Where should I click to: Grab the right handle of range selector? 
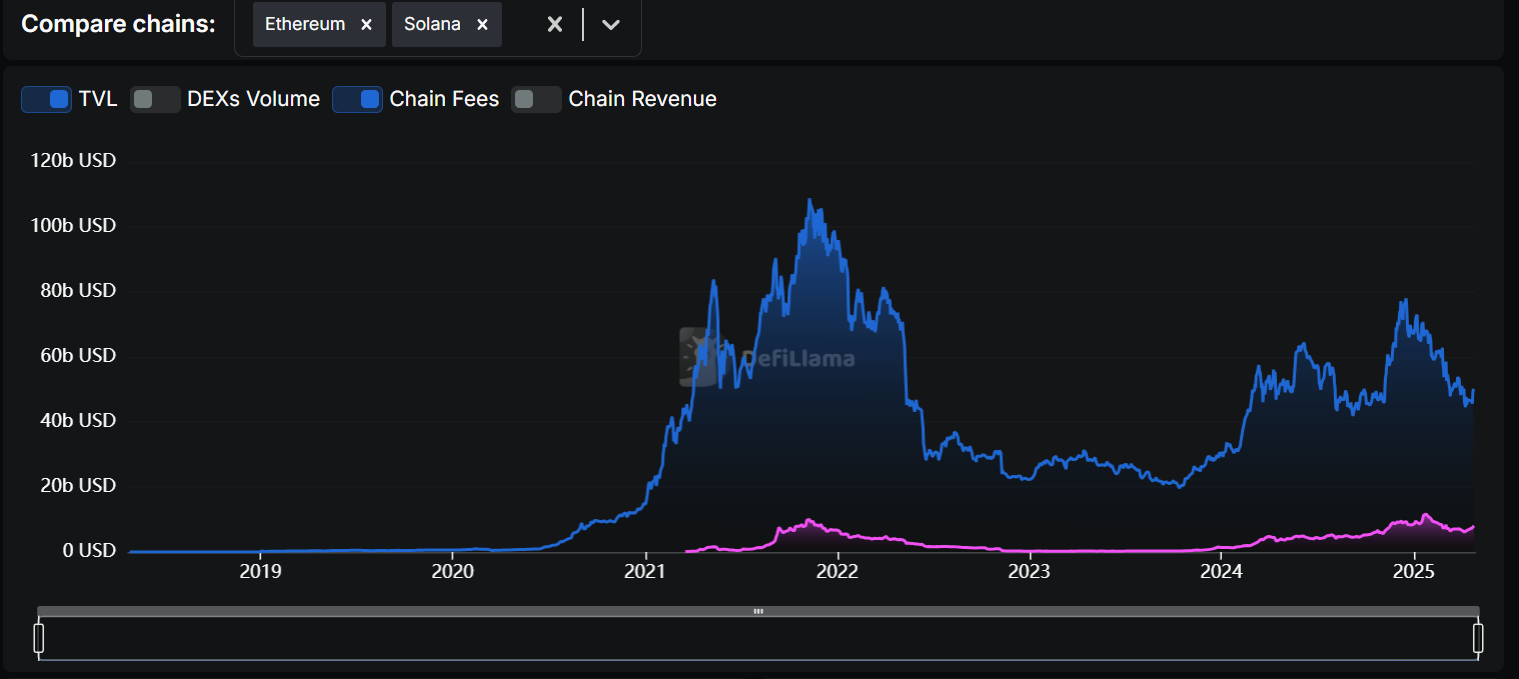(1478, 637)
